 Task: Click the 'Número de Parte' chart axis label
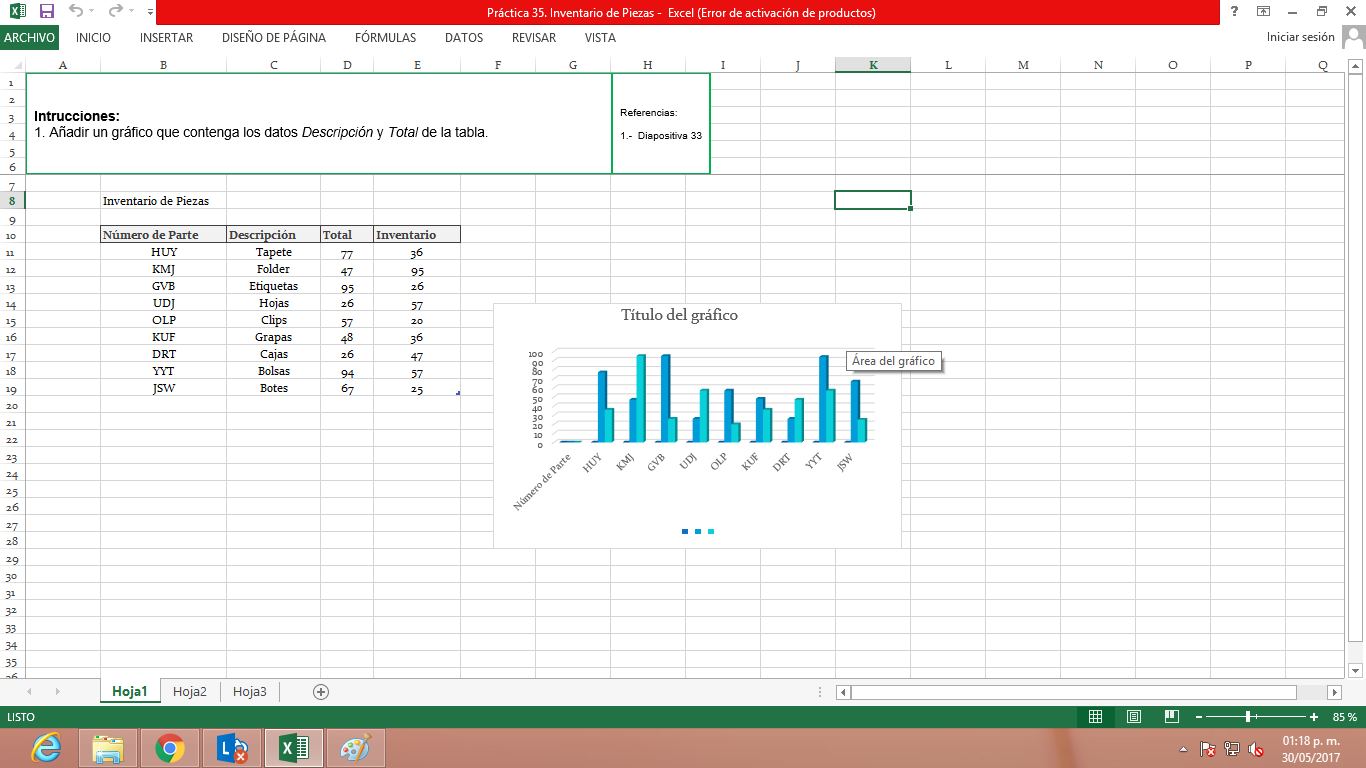pos(541,484)
